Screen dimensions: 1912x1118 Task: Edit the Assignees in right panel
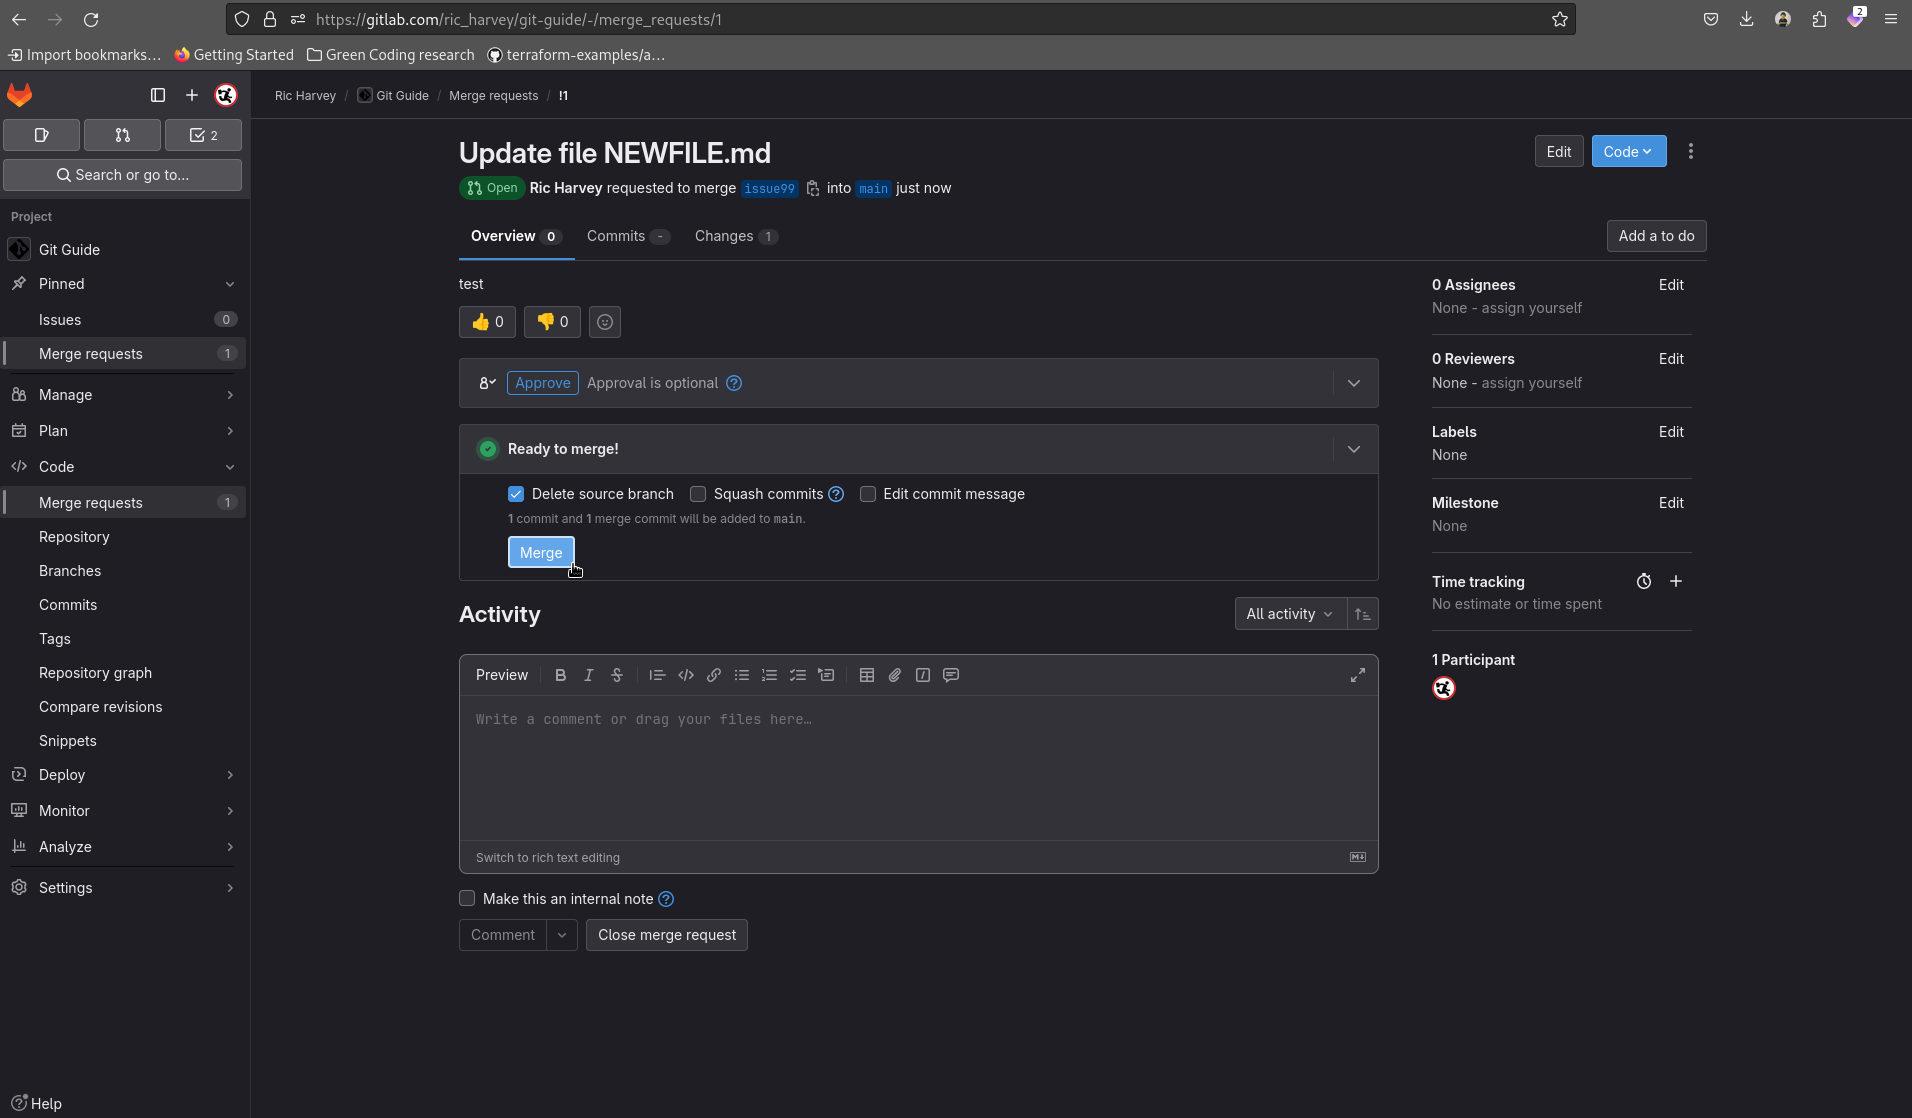click(x=1671, y=285)
